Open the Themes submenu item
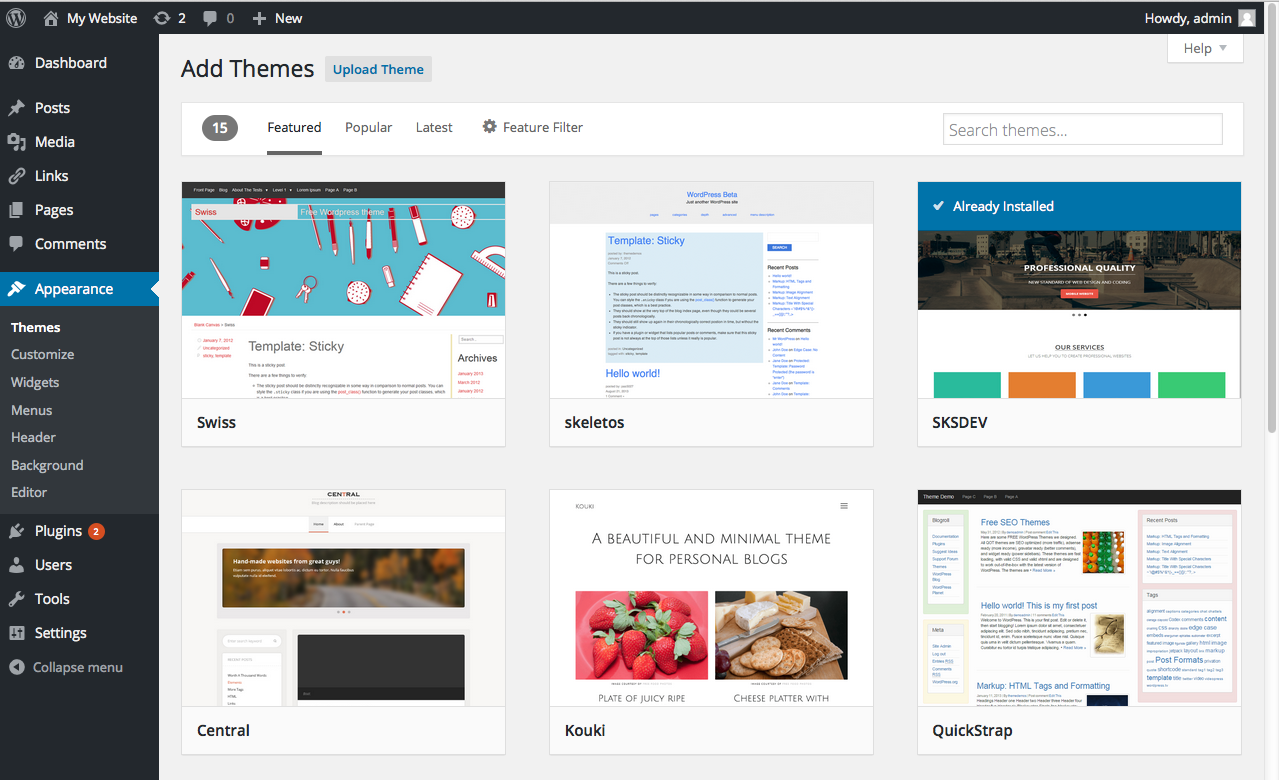Viewport: 1279px width, 780px height. 36,327
